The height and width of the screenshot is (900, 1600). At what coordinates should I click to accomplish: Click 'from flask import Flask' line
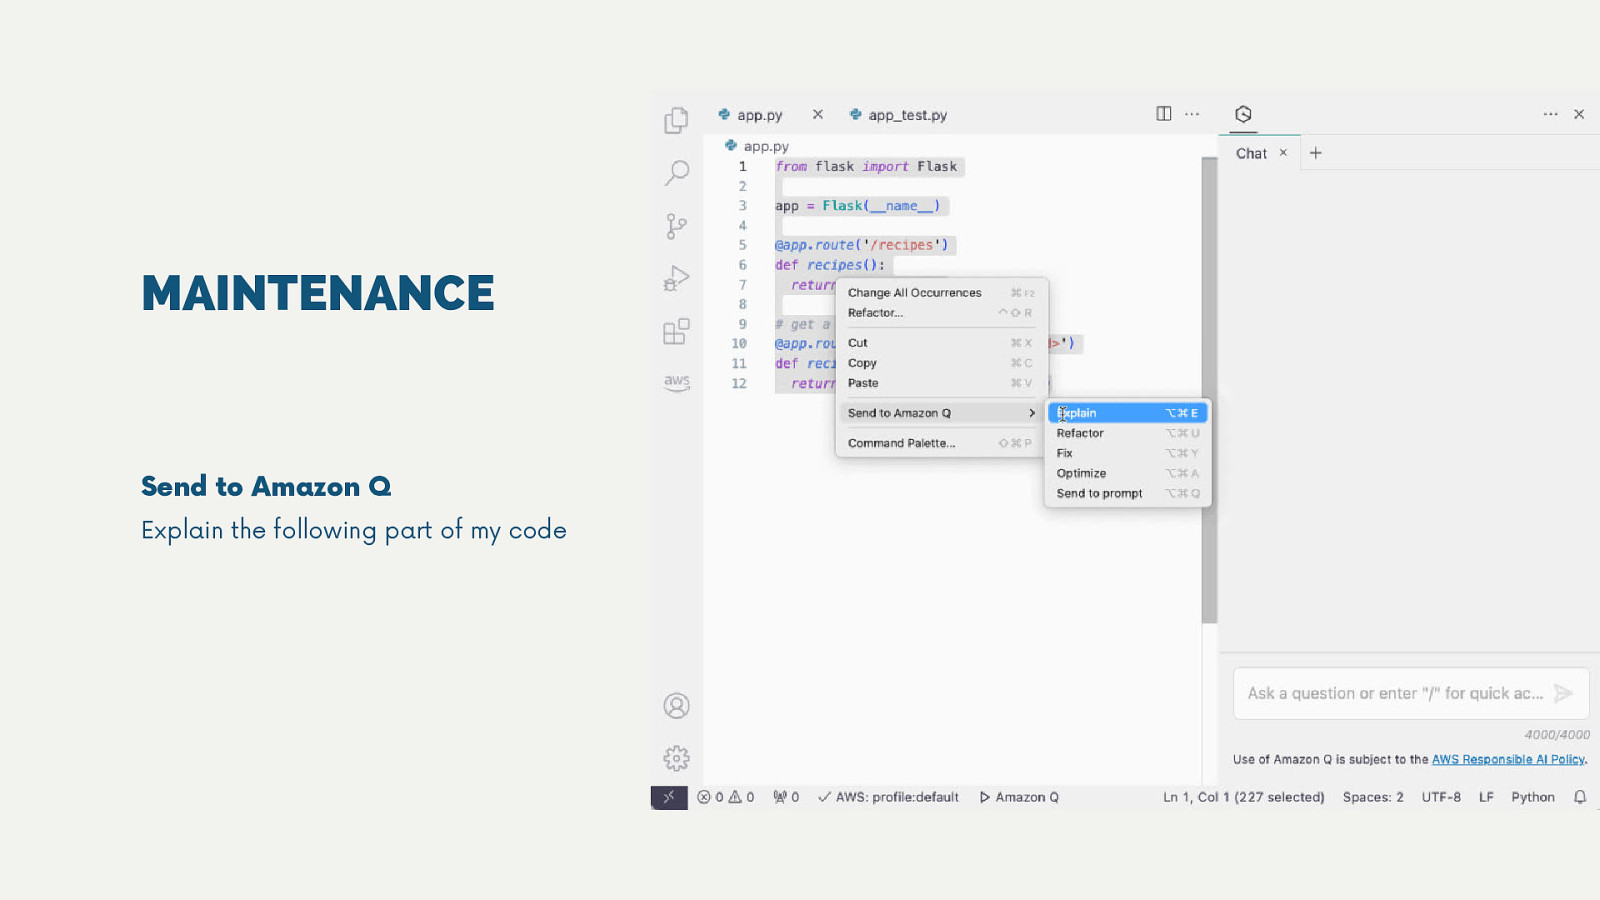(866, 167)
